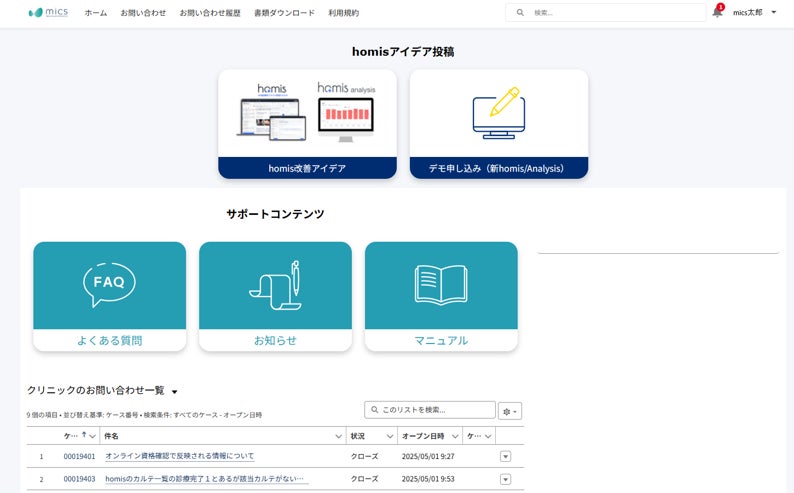Click the magnifier icon in header search
Image resolution: width=794 pixels, height=493 pixels.
[x=520, y=13]
